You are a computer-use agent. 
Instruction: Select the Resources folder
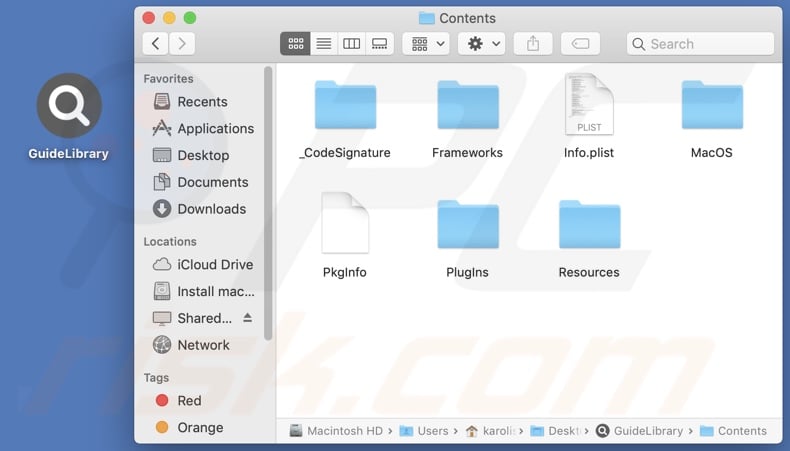[x=589, y=240]
